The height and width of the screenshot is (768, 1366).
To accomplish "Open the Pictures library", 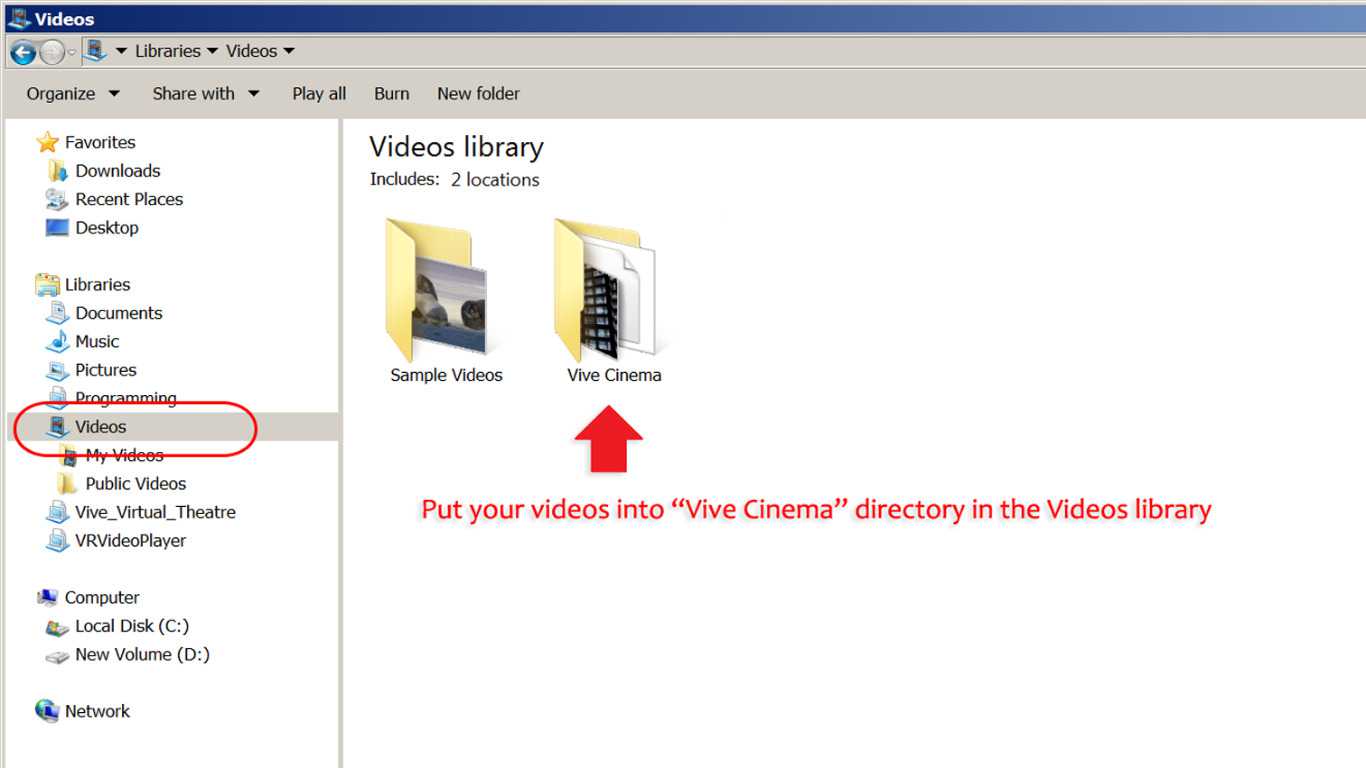I will pos(106,370).
